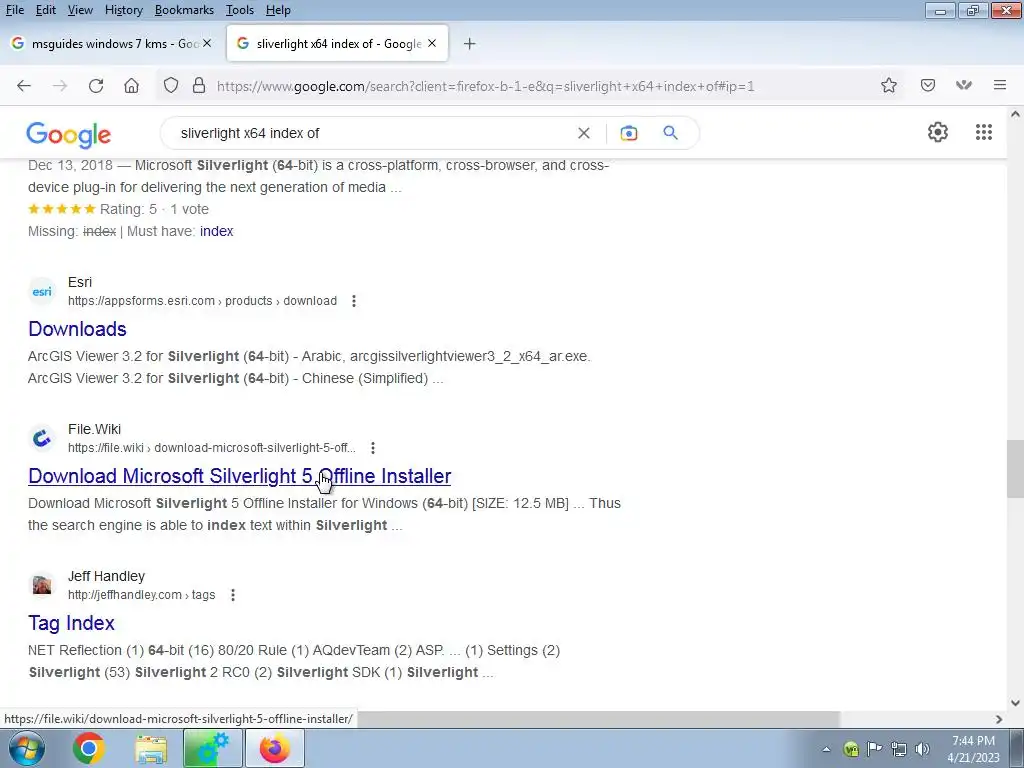Open the Google apps grid
This screenshot has width=1024, height=768.
coord(984,132)
